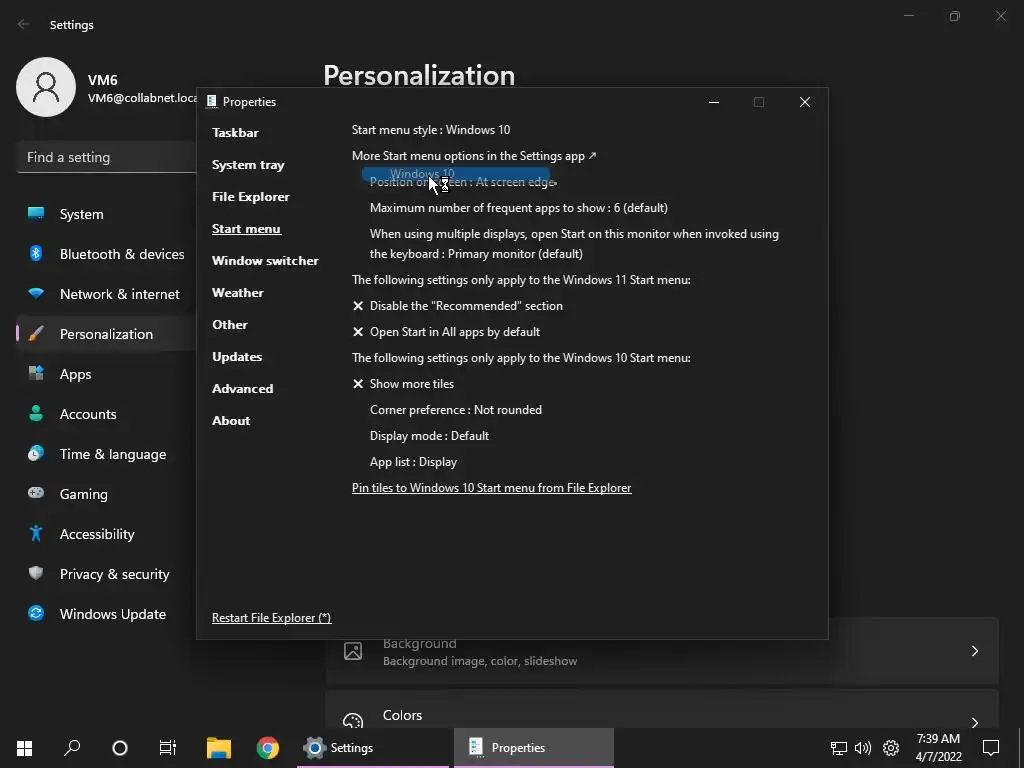Toggle Disable the "Recommended" section

pyautogui.click(x=457, y=306)
